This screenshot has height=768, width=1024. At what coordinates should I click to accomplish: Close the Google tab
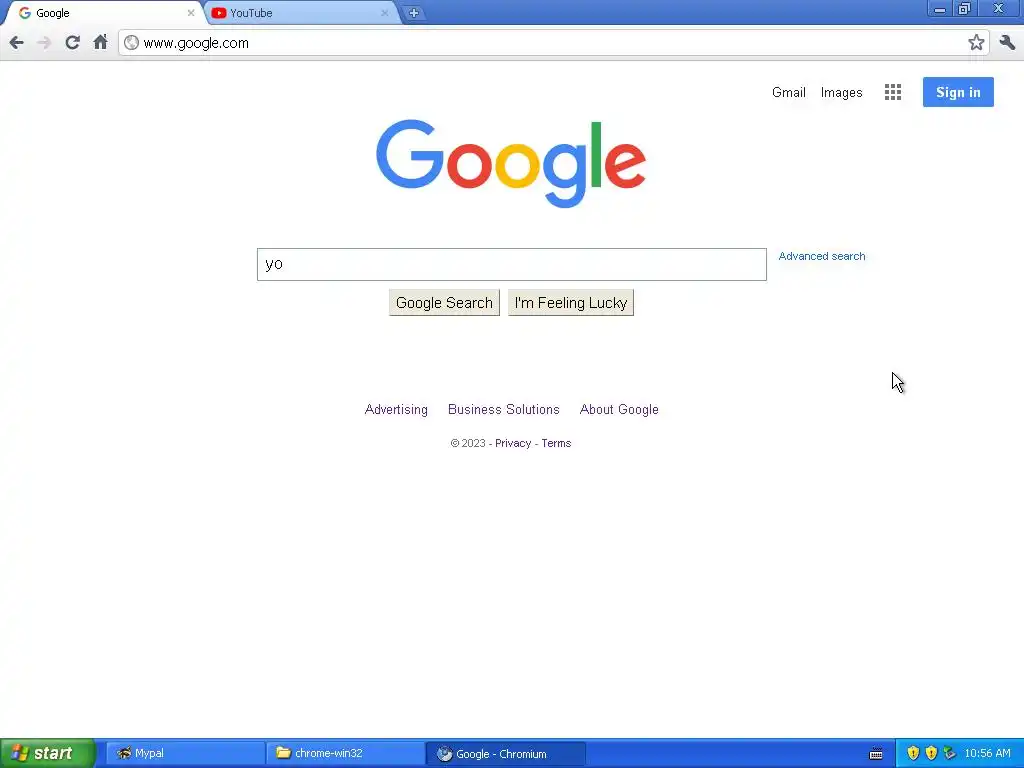[191, 13]
